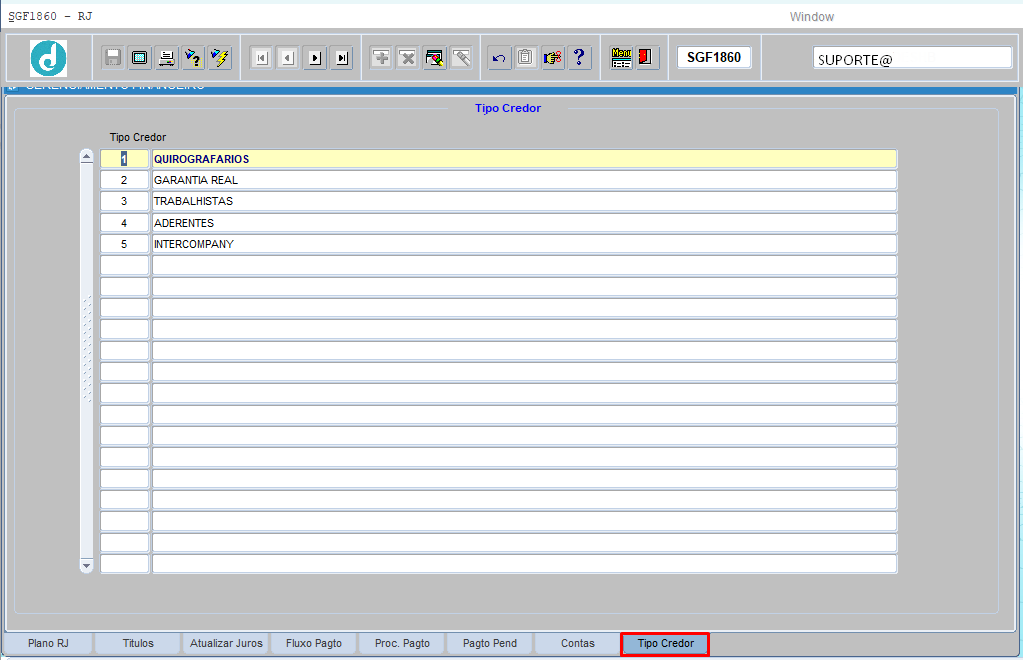
Task: Switch to the Plano RJ tab
Action: (x=49, y=644)
